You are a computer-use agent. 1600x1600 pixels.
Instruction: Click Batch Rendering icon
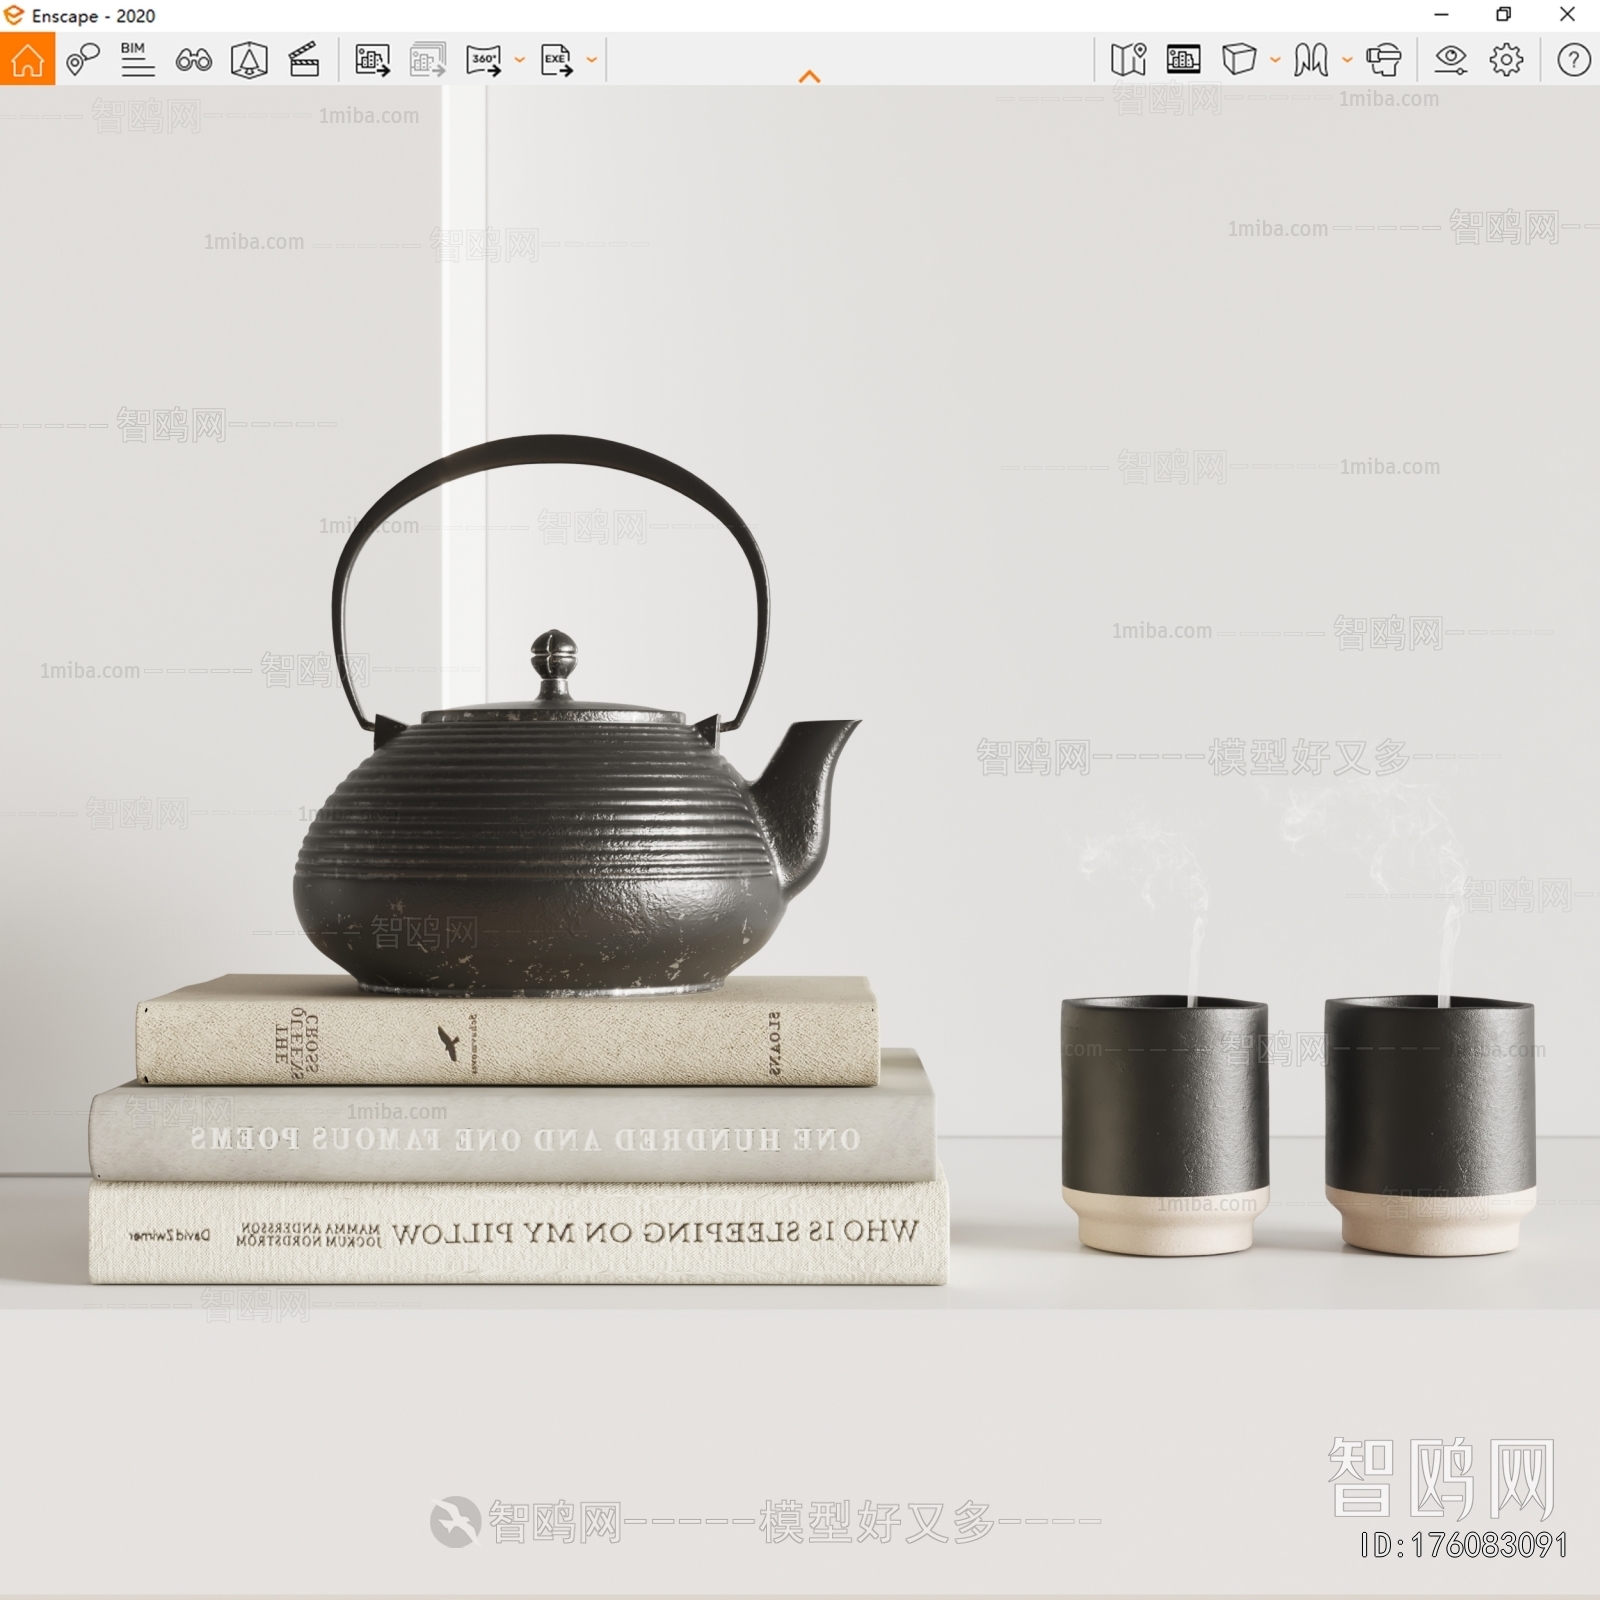coord(428,60)
